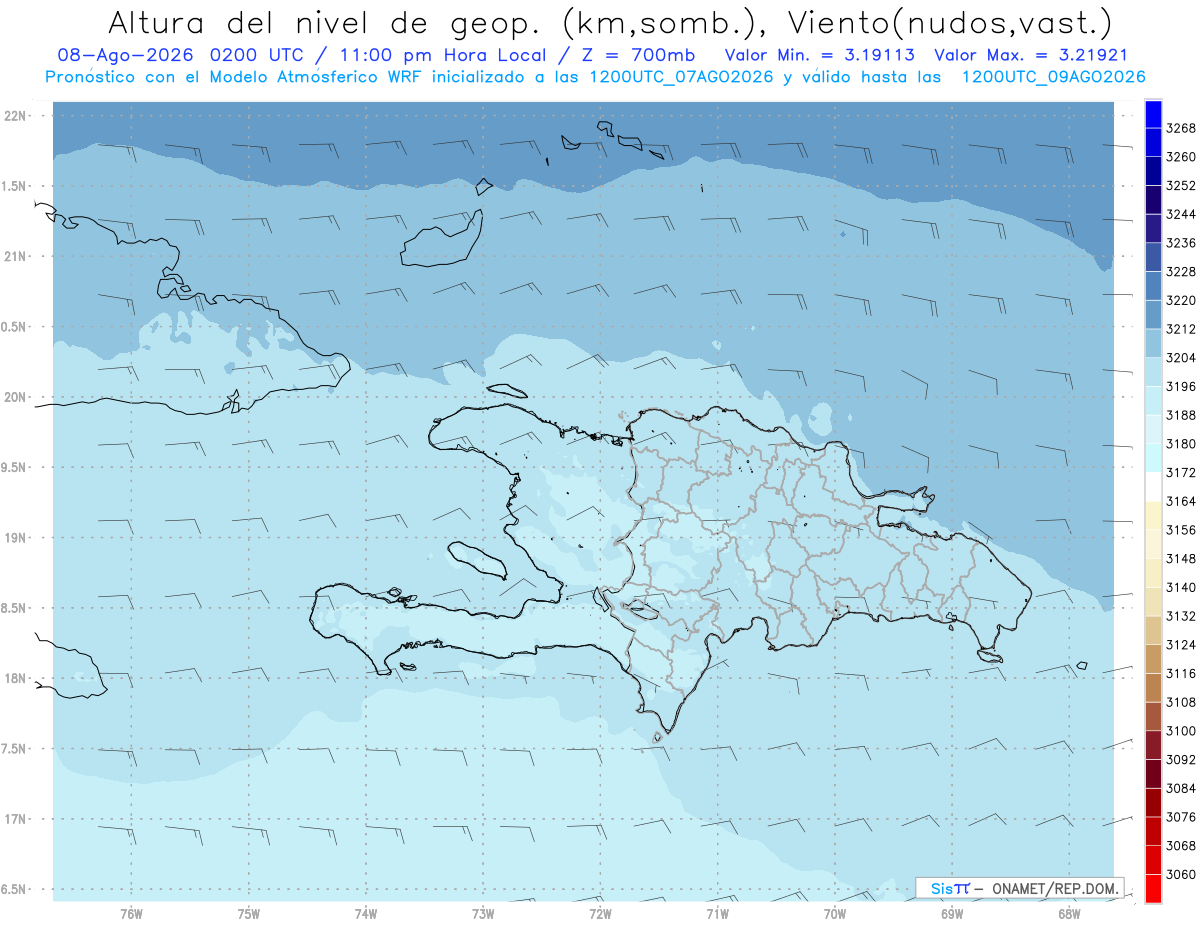This screenshot has height=927, width=1200.
Task: Click the colorbar label 3164
Action: [1180, 501]
